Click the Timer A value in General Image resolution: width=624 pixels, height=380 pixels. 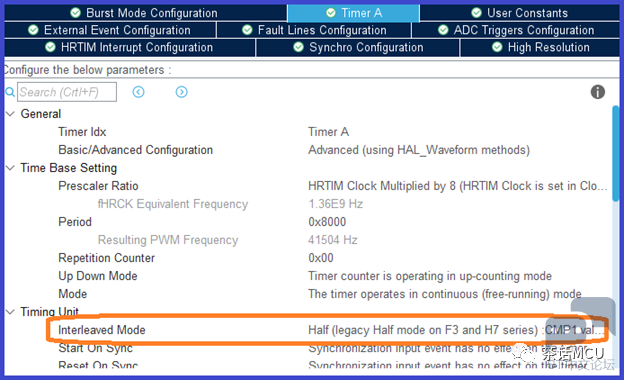pyautogui.click(x=328, y=132)
